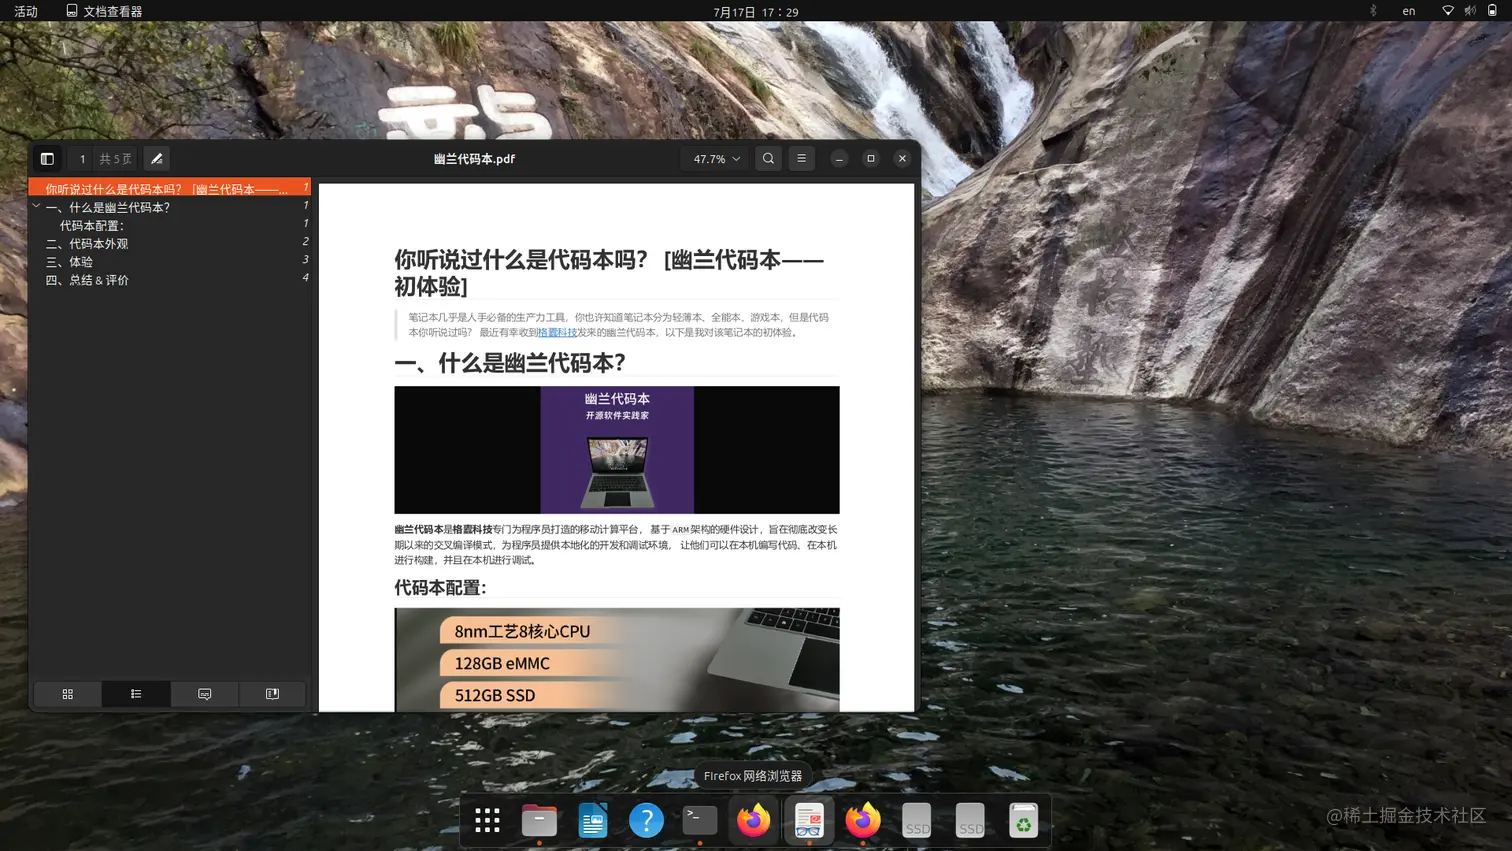Follow the 格蠹科技 hyperlink in the PDF
Screen dimensions: 1512x851
(556, 332)
